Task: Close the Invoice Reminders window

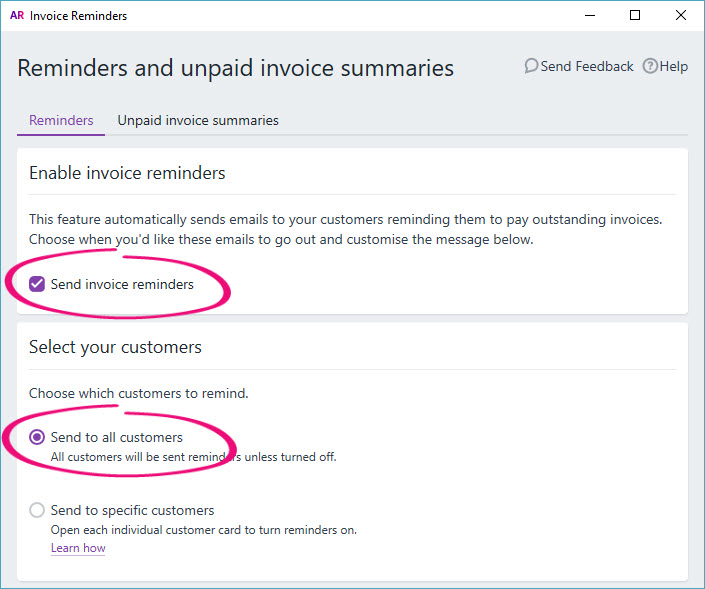Action: pos(681,16)
